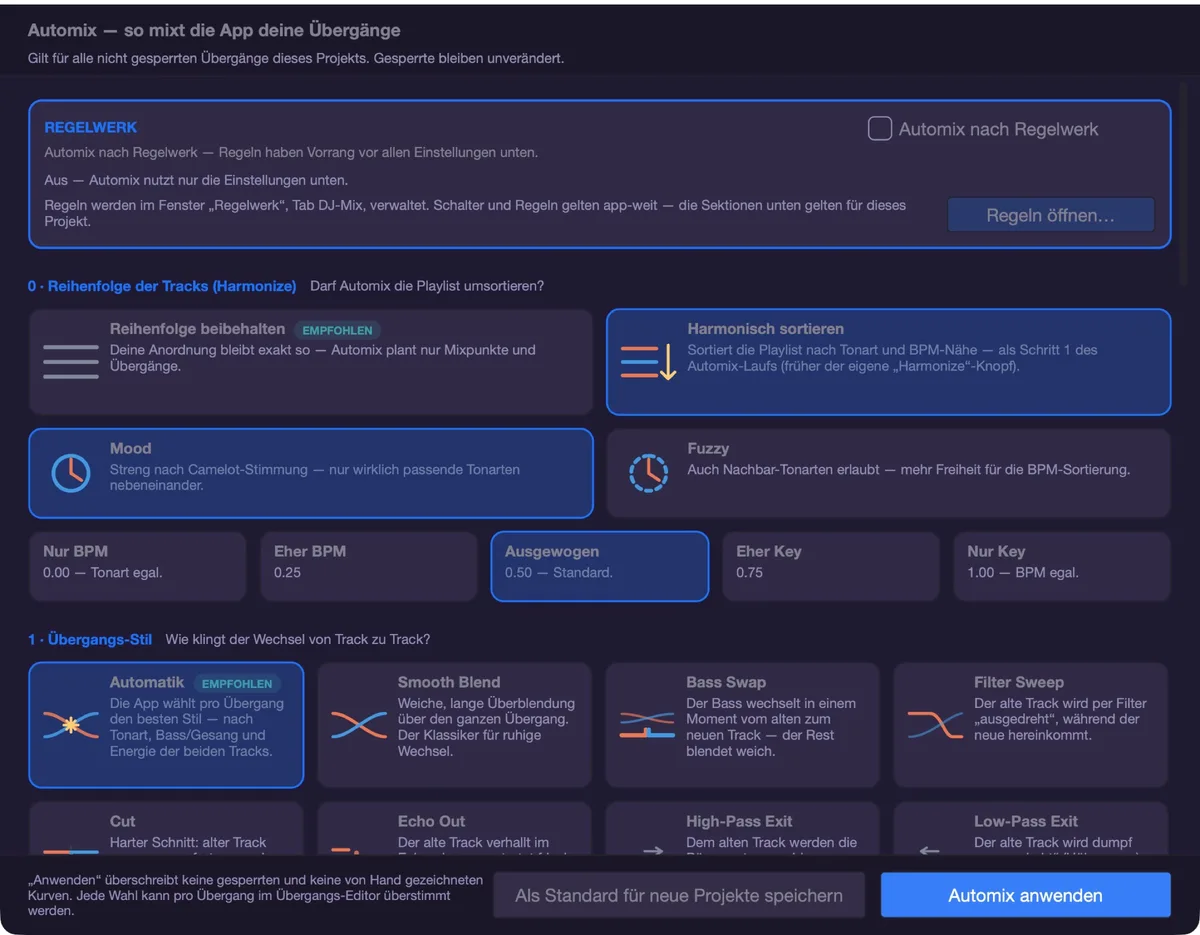Click the Smooth Blend crossfade icon

point(359,725)
